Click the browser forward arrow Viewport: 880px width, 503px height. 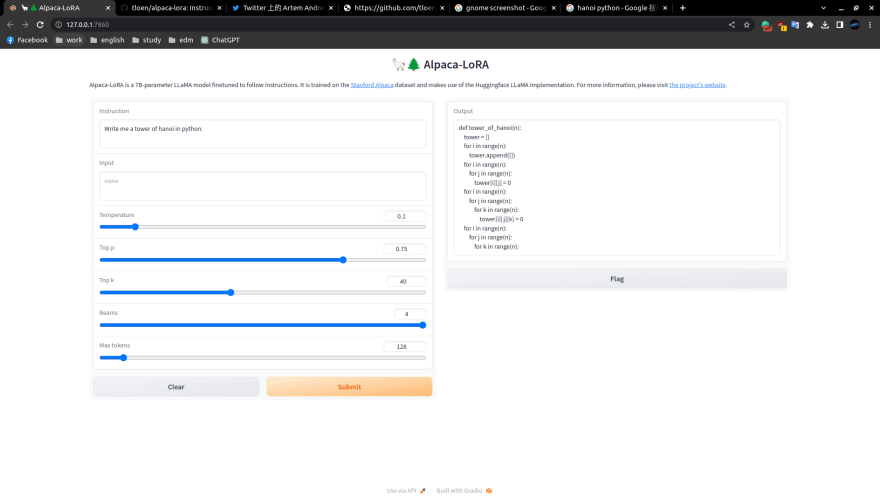[x=25, y=25]
